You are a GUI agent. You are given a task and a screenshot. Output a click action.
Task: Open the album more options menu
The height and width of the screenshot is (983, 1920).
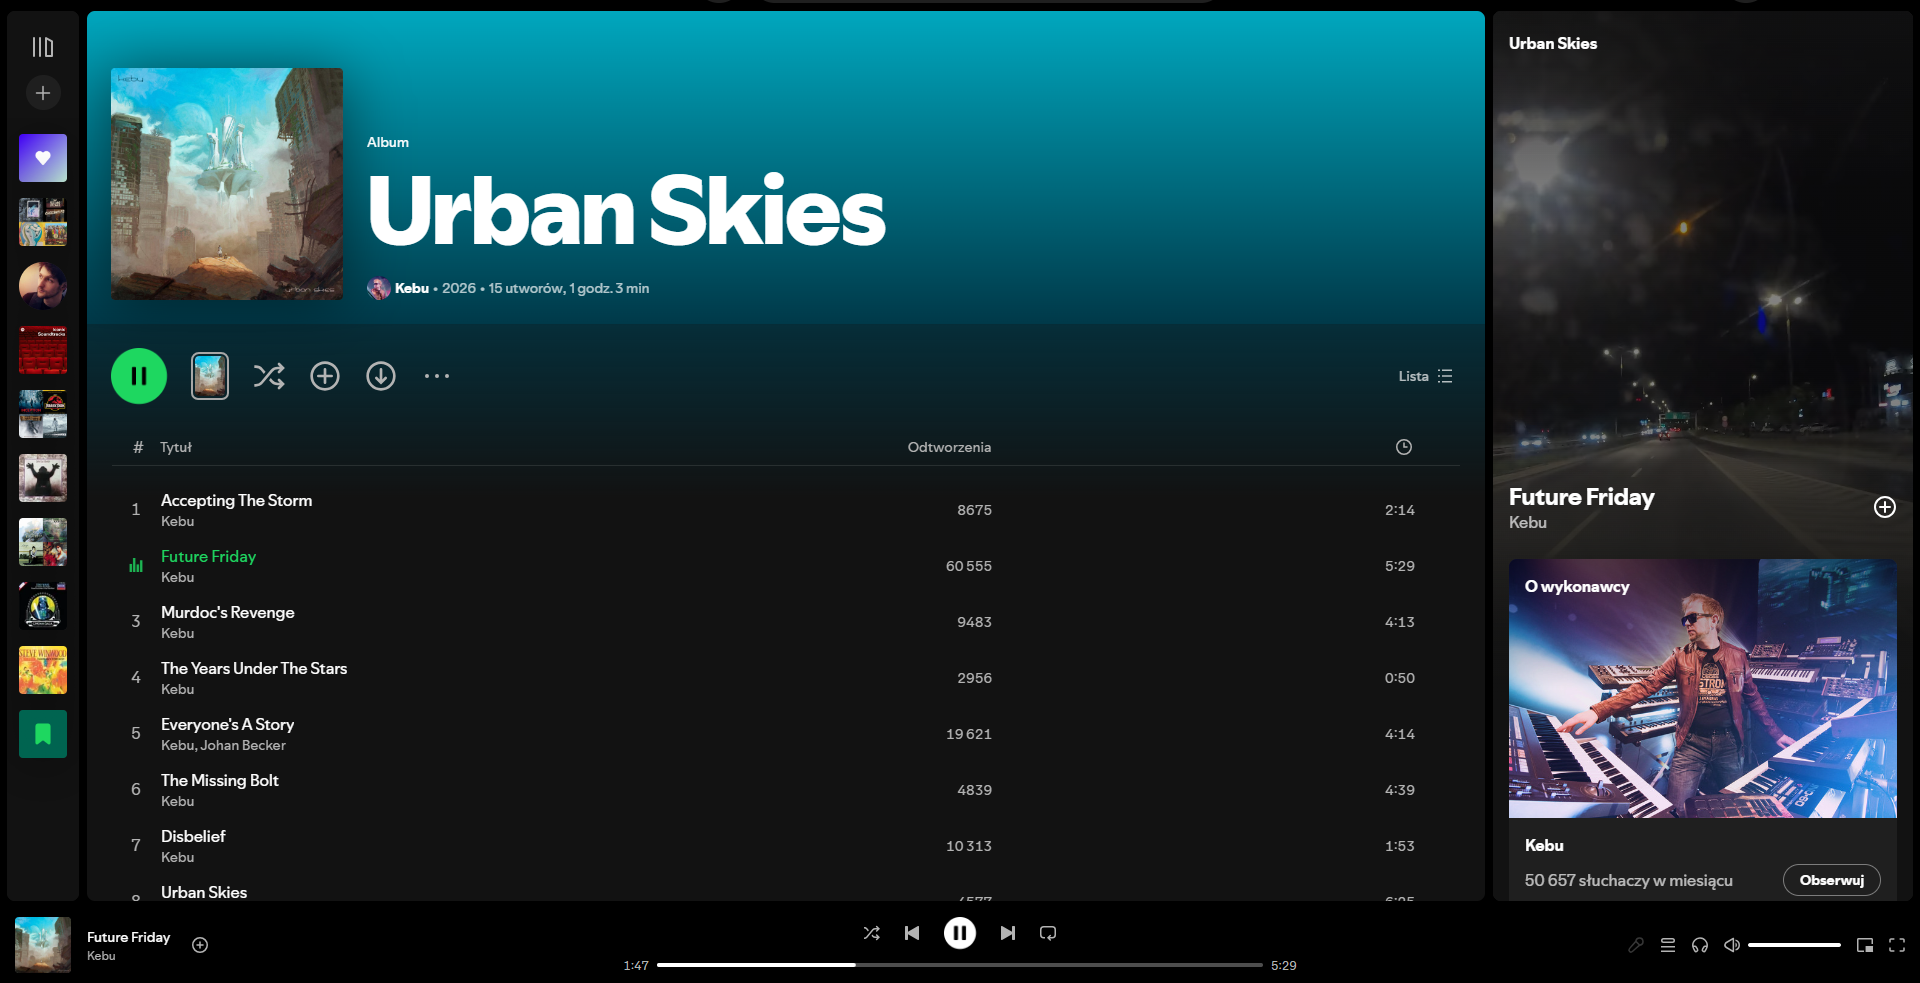[x=437, y=376]
